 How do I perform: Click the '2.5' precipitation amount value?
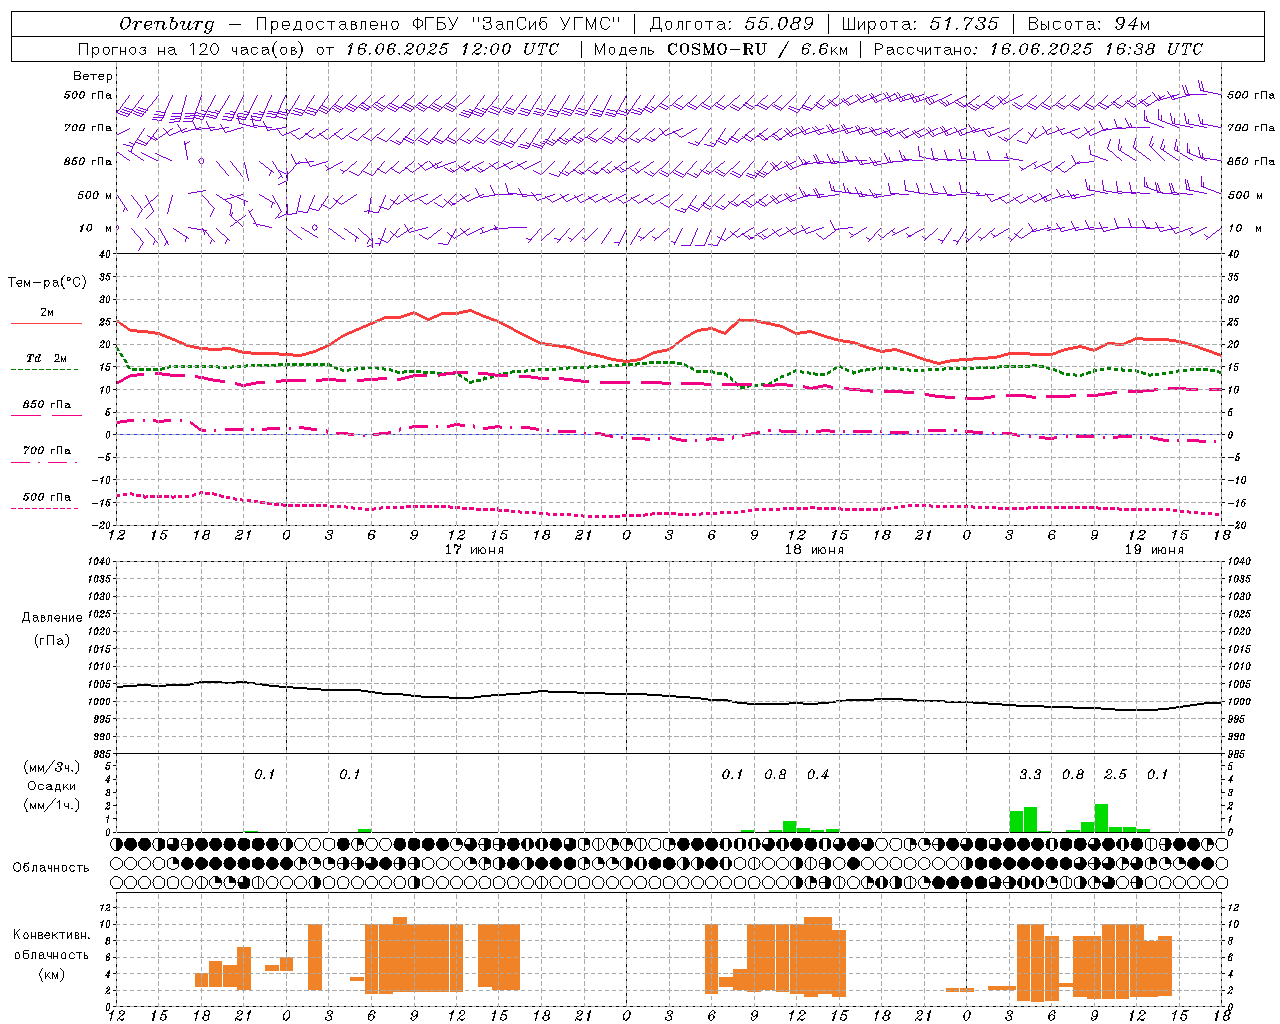[x=1115, y=775]
